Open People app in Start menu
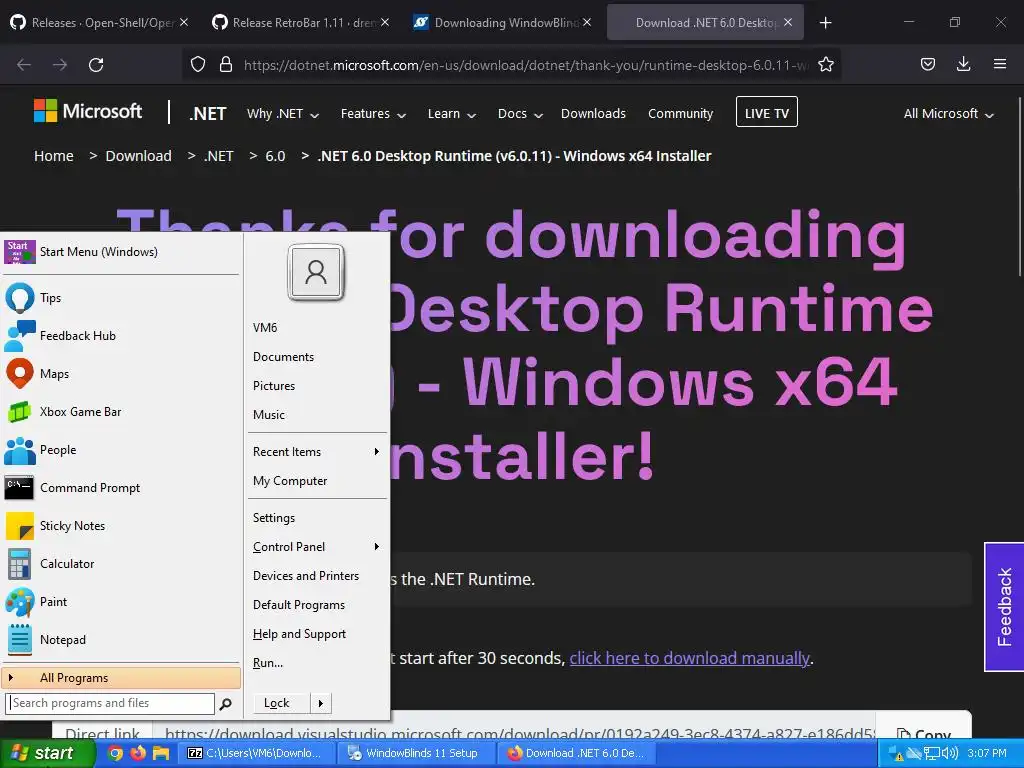This screenshot has height=768, width=1024. click(x=121, y=450)
